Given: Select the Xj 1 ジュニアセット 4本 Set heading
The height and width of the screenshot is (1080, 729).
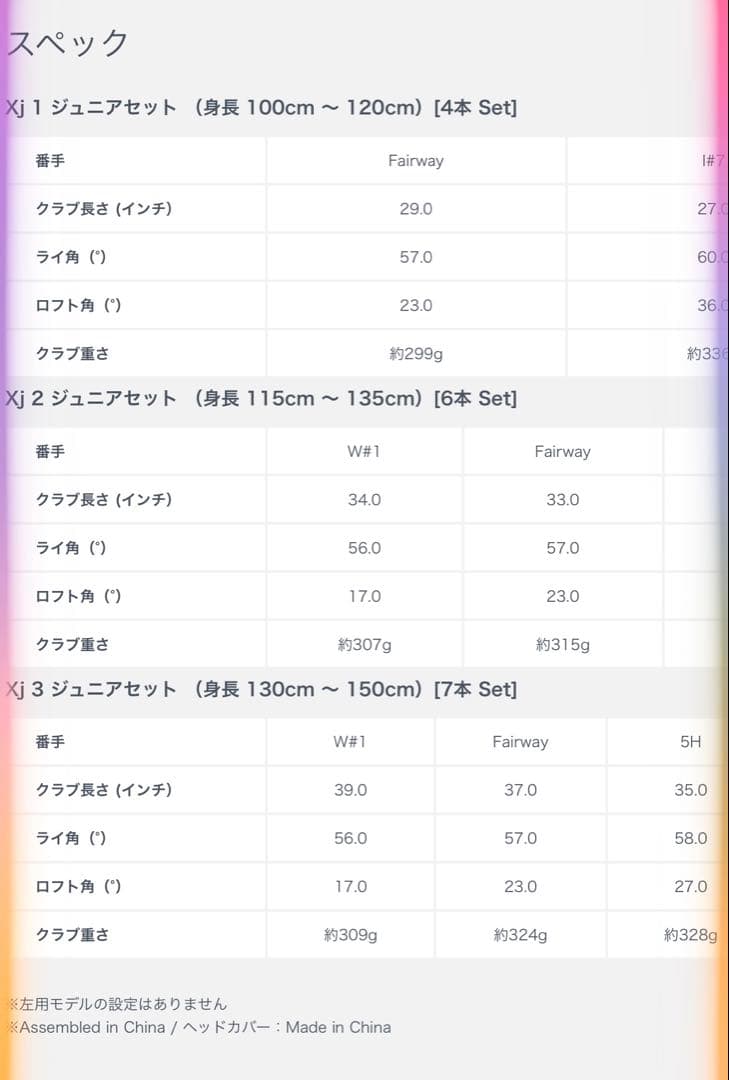Looking at the screenshot, I should click(261, 108).
